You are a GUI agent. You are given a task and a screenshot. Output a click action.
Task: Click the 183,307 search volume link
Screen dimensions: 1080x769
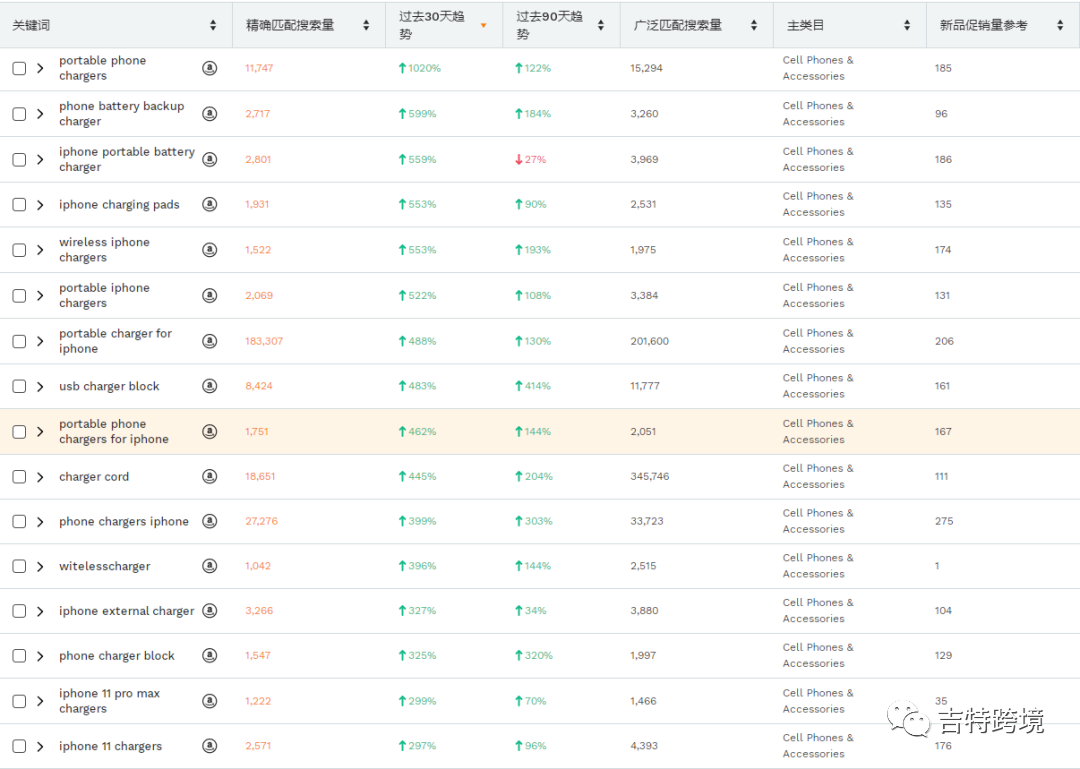coord(263,340)
